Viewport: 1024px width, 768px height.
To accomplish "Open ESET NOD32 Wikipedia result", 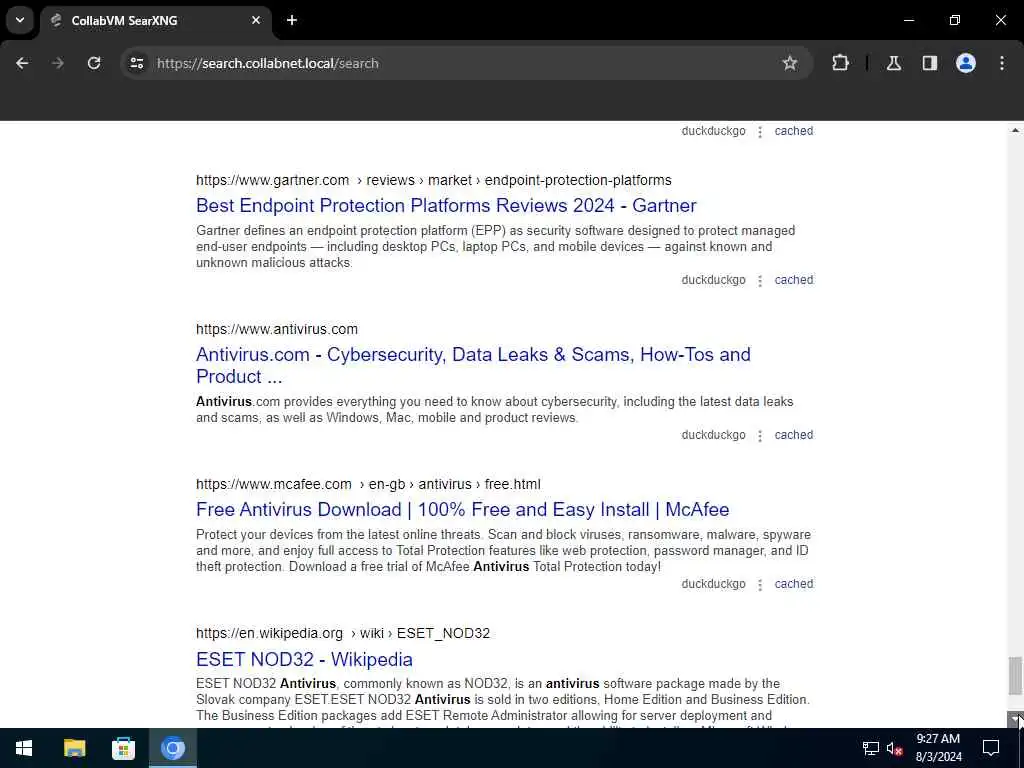I will (304, 660).
